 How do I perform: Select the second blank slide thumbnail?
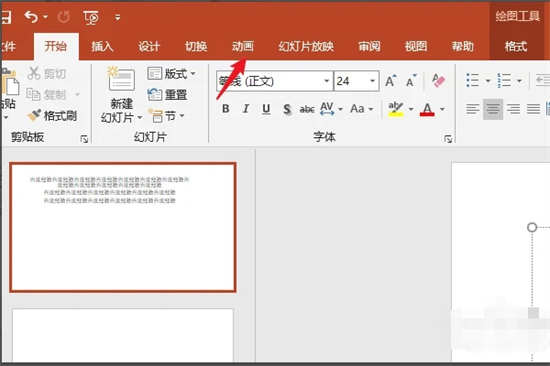tap(123, 335)
